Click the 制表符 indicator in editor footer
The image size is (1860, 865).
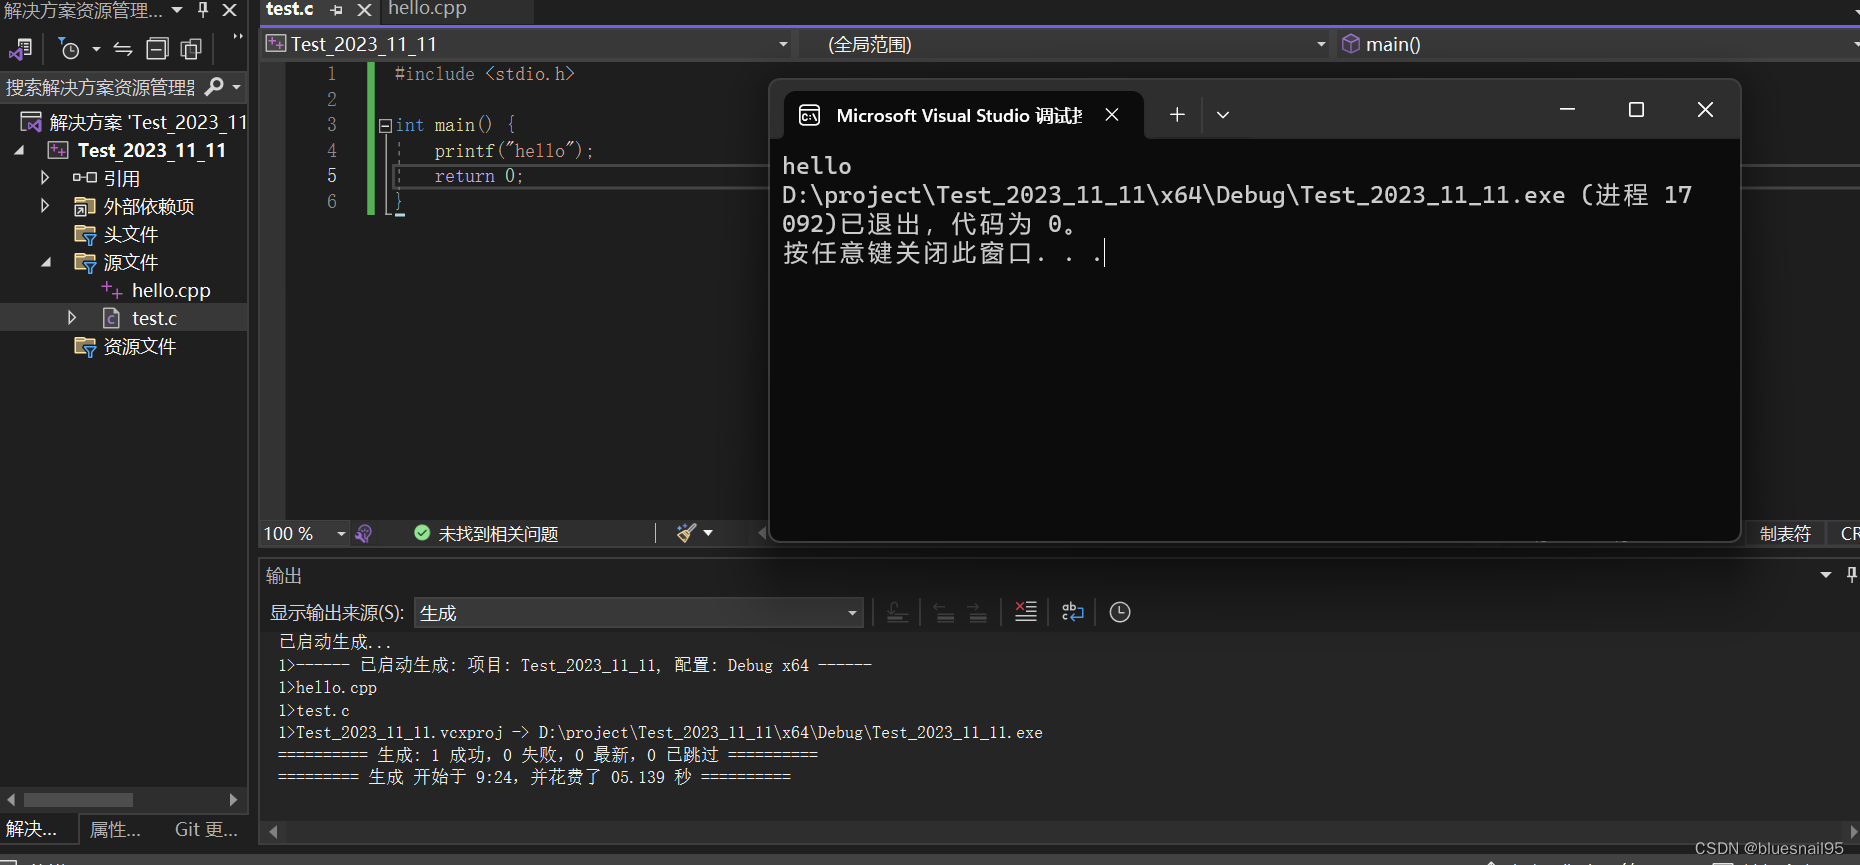point(1785,534)
